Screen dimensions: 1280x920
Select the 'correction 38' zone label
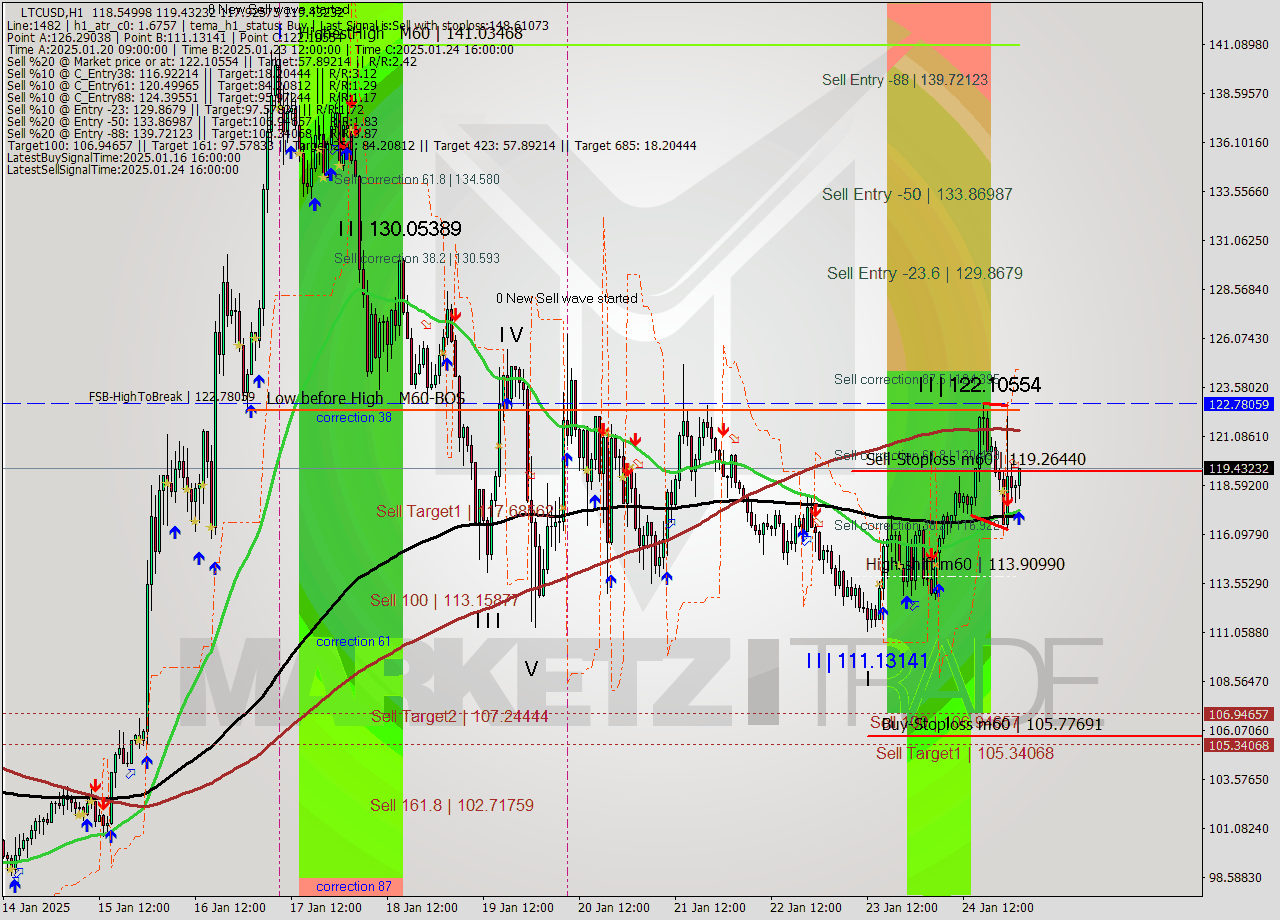click(x=354, y=417)
